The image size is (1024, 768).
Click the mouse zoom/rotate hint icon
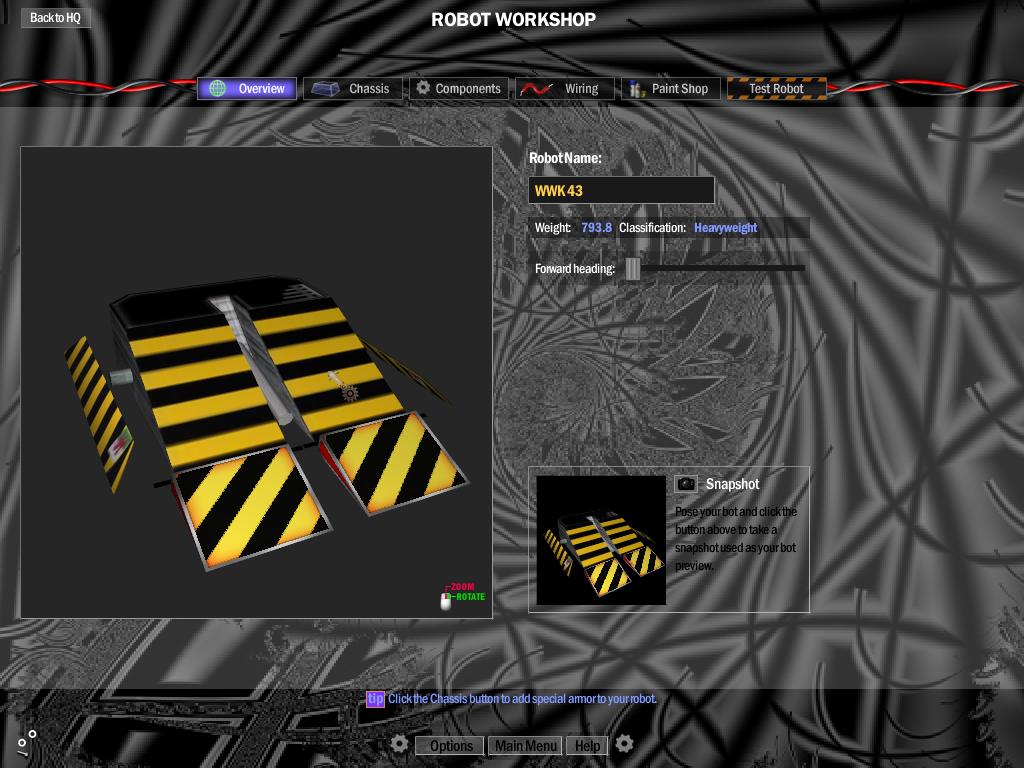445,601
